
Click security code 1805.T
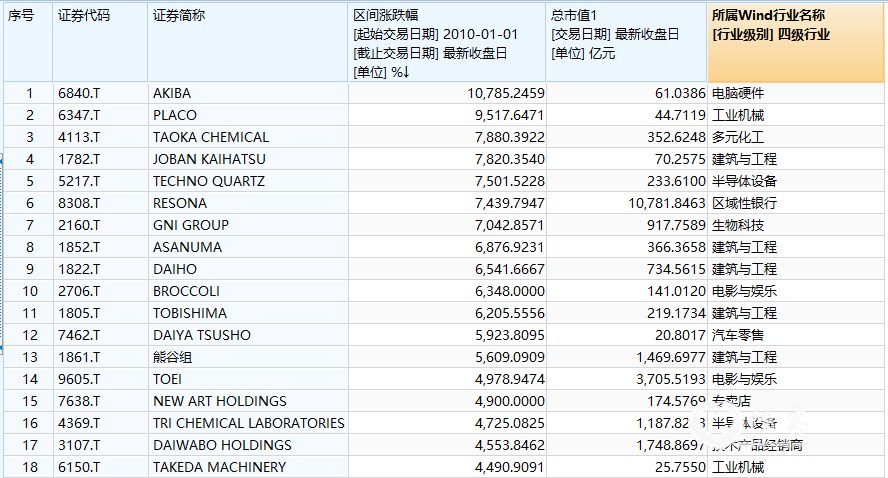coord(79,314)
